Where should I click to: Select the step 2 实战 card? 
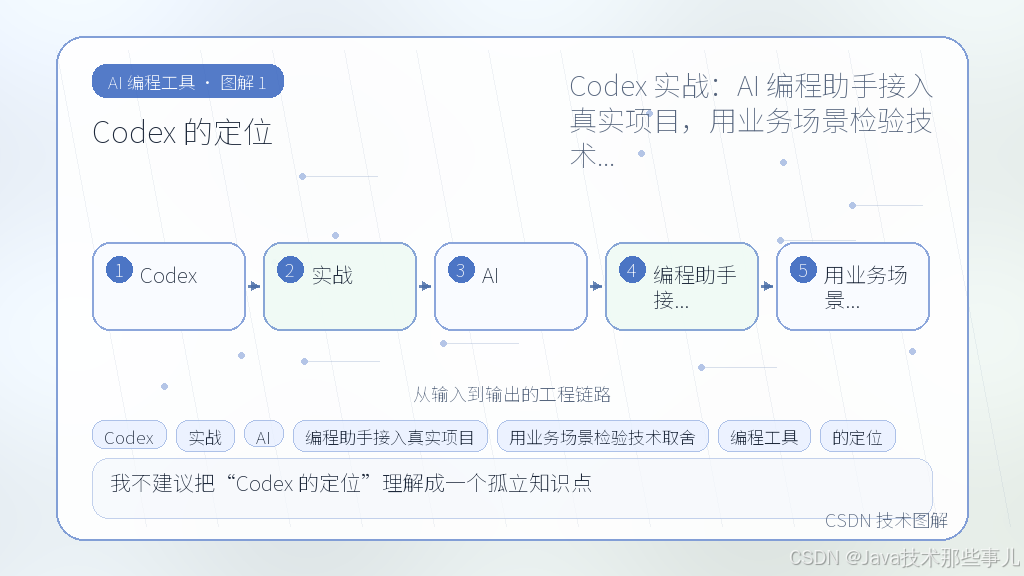pyautogui.click(x=340, y=286)
